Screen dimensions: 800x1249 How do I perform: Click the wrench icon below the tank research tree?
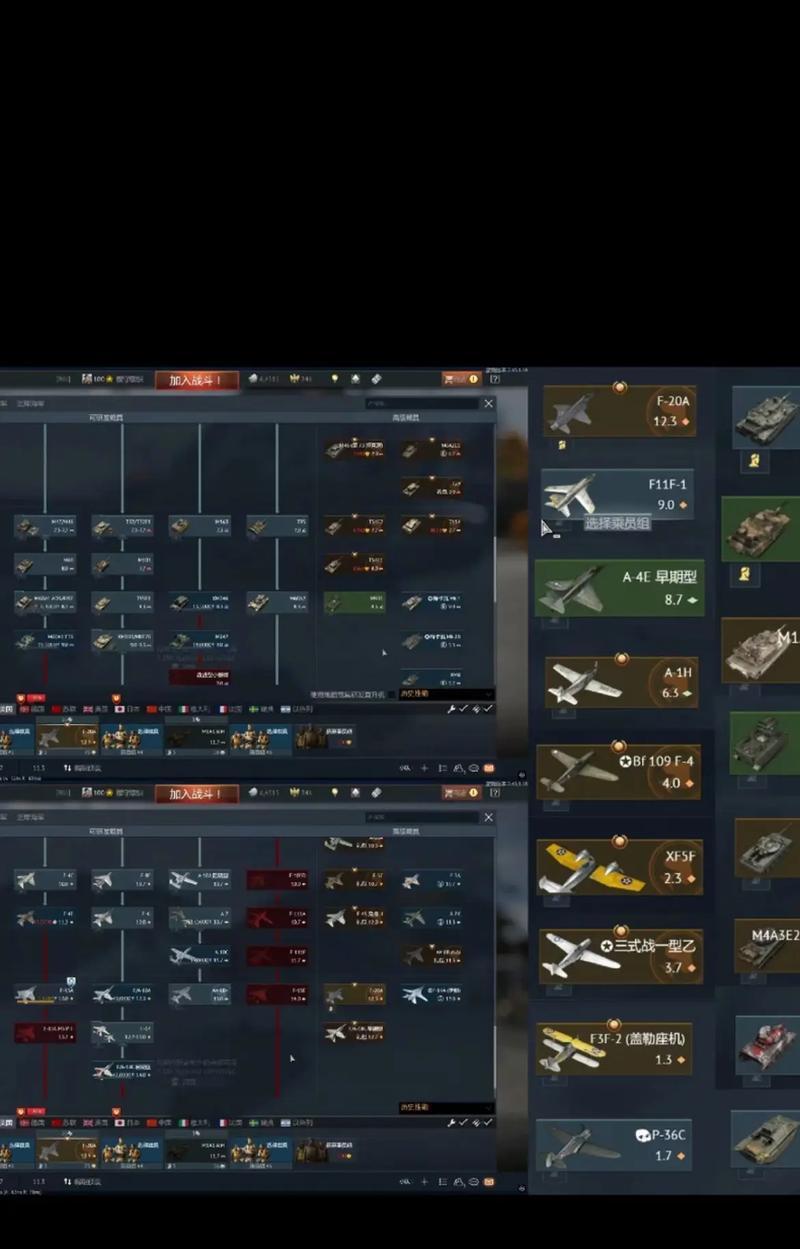click(x=452, y=708)
